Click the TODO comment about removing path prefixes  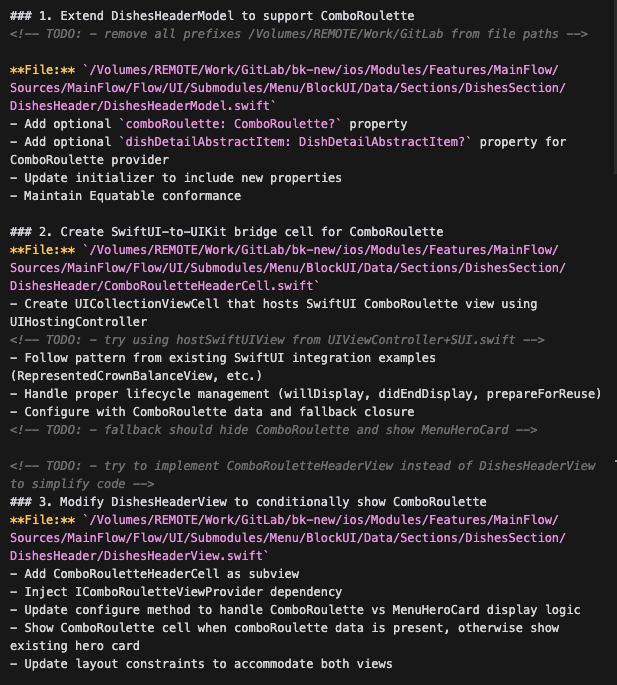pos(299,34)
